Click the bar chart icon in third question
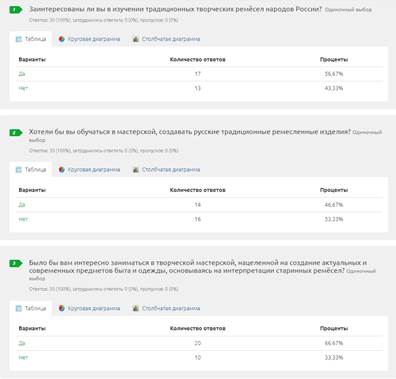Viewport: 396px width, 379px height. [135, 308]
